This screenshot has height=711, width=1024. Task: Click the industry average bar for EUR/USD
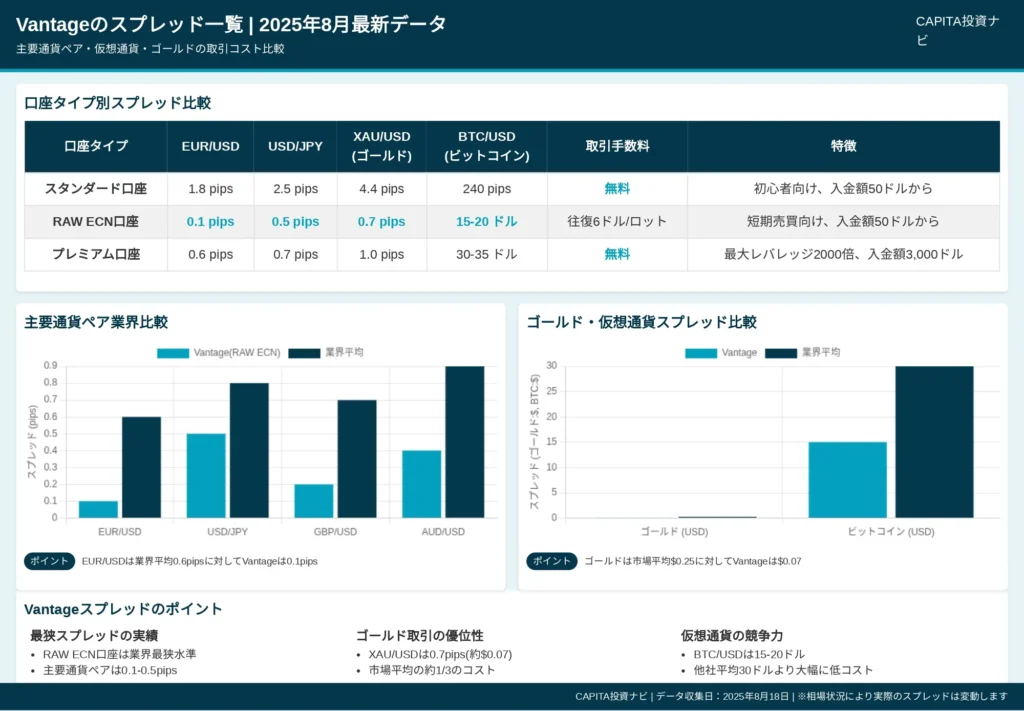(142, 467)
